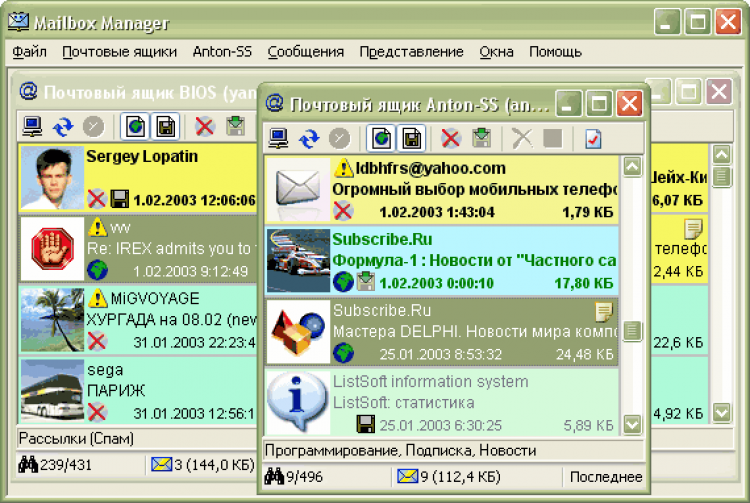The width and height of the screenshot is (750, 503).
Task: Click gray stop square in Anton-SS toolbar
Action: click(552, 139)
